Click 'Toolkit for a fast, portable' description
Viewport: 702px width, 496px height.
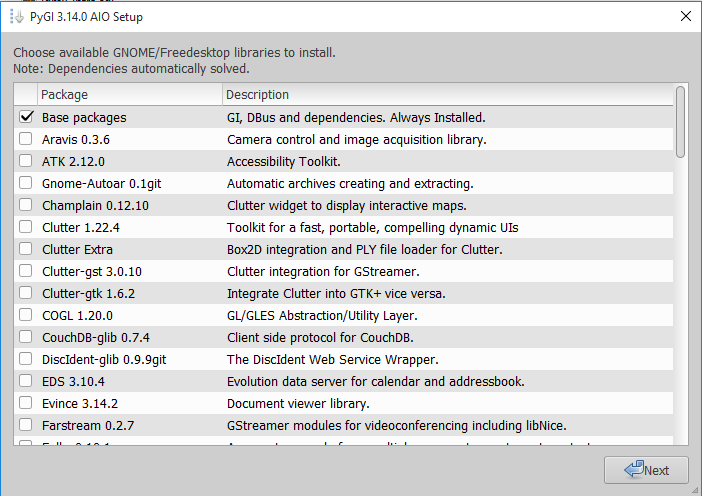coord(372,228)
